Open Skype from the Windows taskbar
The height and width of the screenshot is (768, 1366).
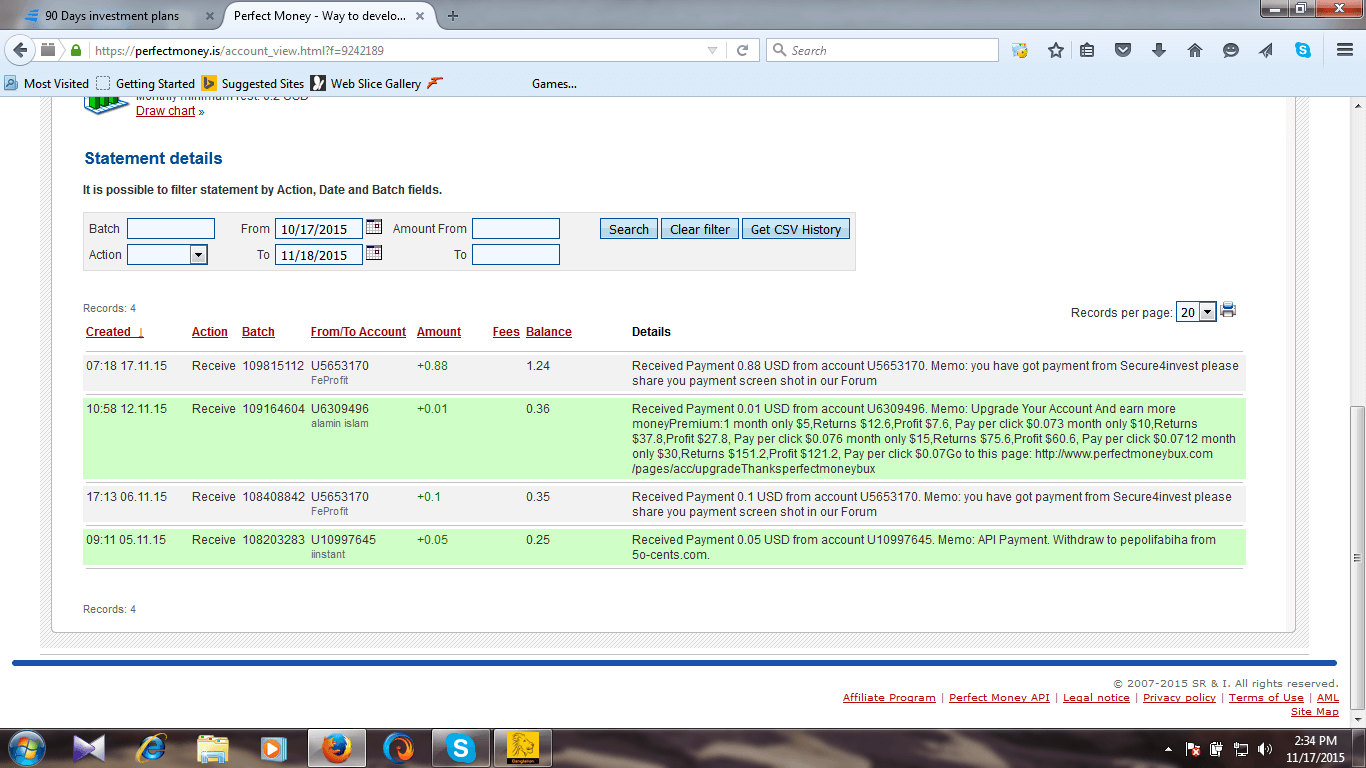(461, 747)
